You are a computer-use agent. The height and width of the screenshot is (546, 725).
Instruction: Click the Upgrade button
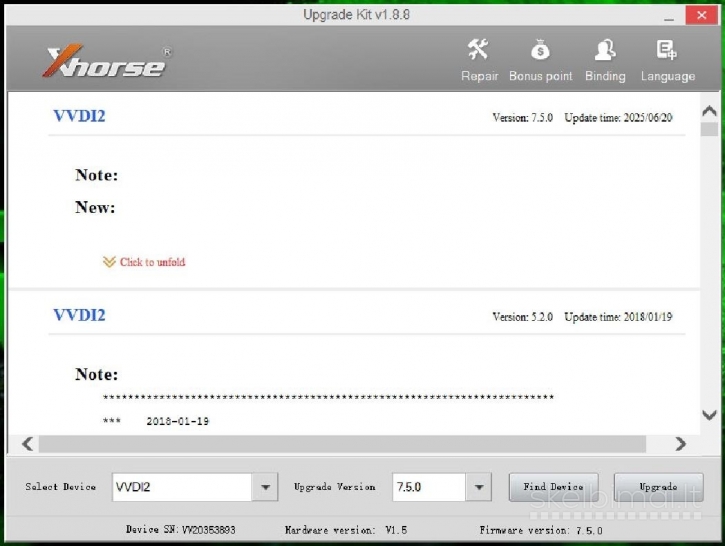coord(658,487)
